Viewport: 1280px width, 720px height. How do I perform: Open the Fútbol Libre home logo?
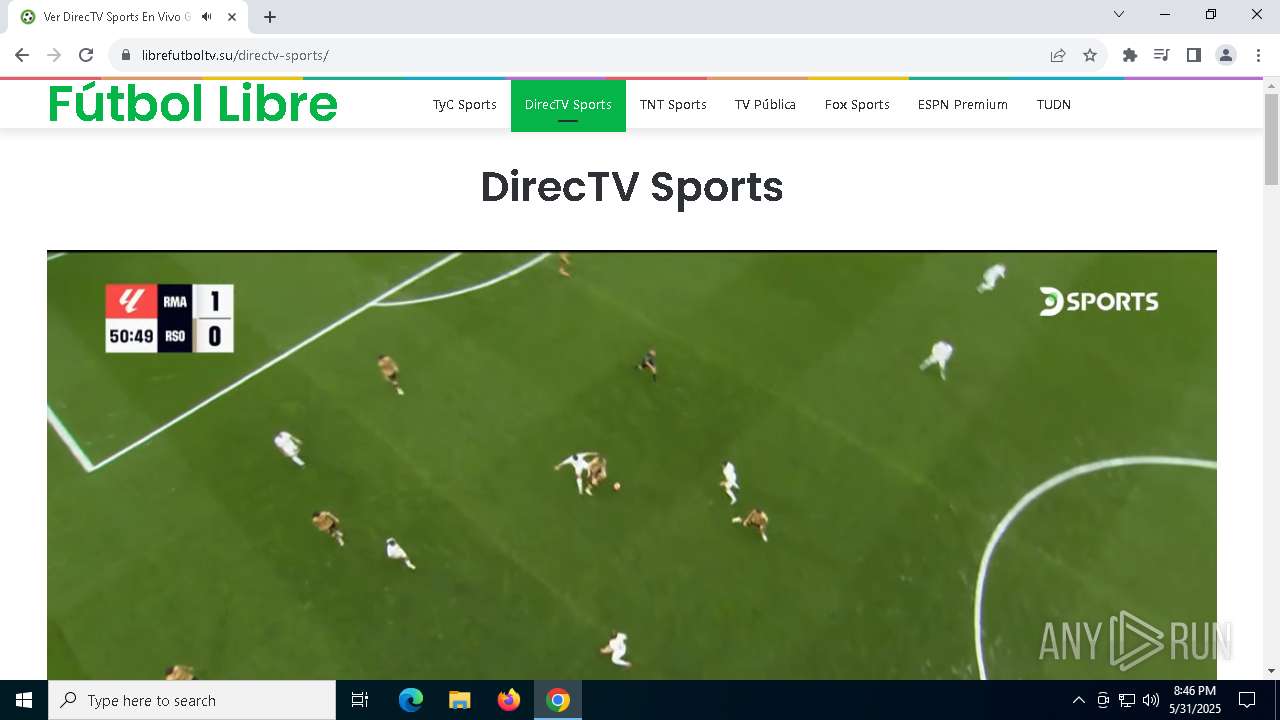193,103
